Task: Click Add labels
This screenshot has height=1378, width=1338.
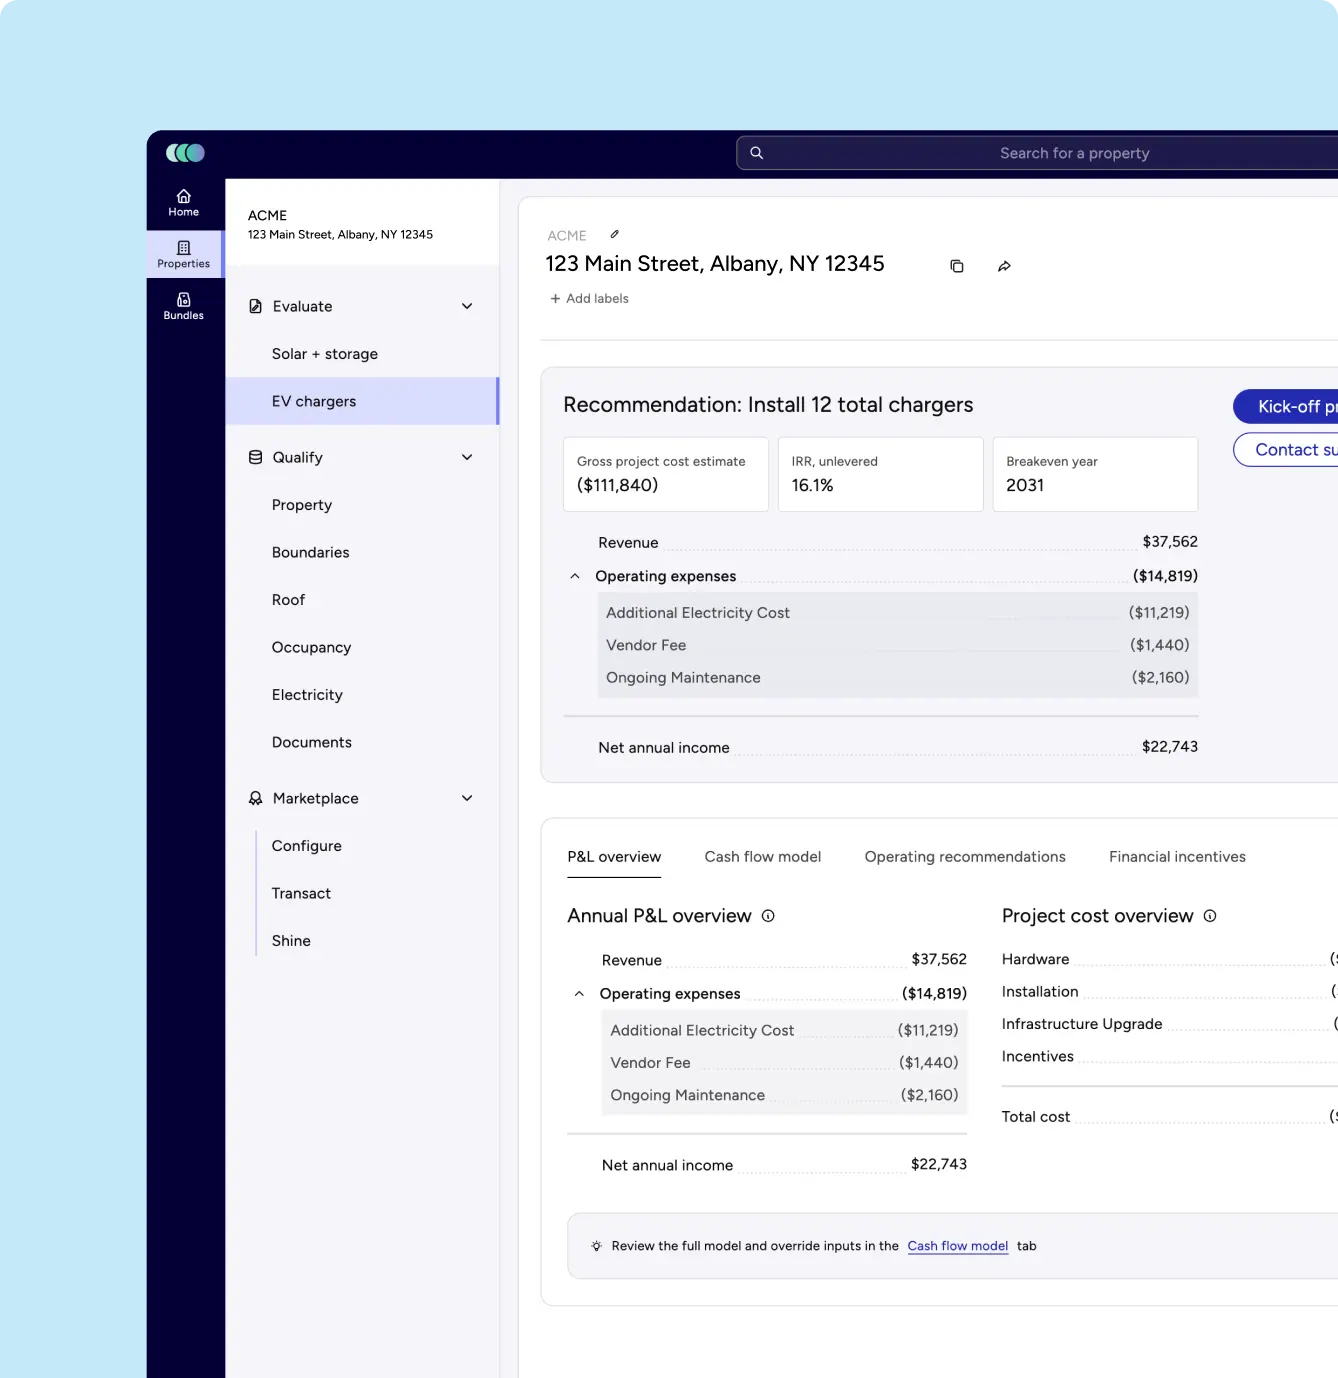Action: [x=589, y=298]
